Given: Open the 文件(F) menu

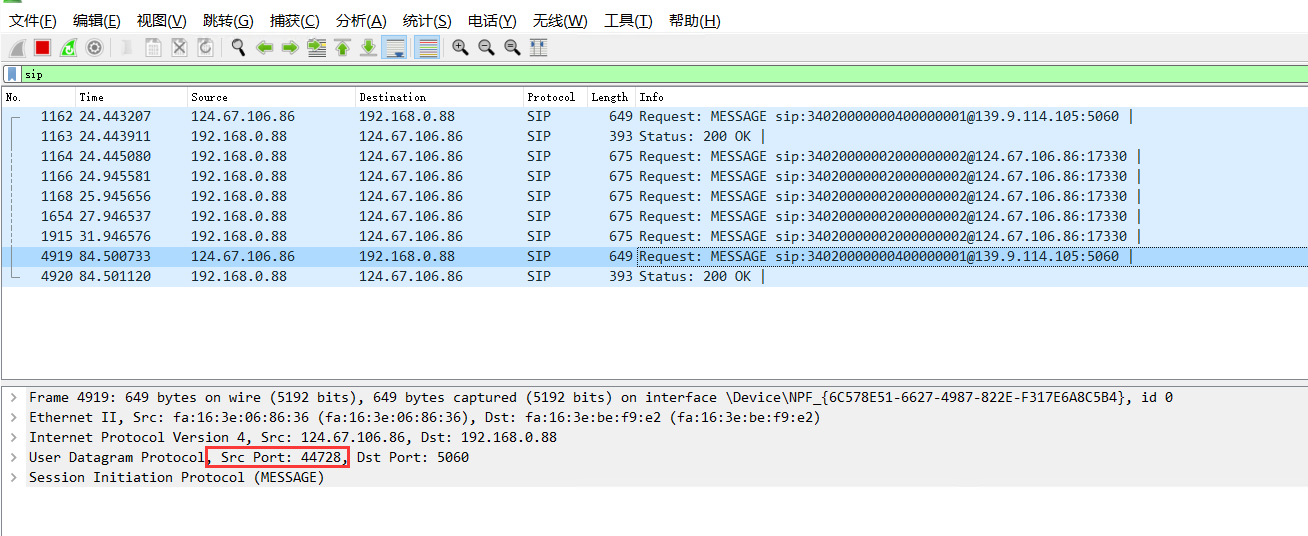Looking at the screenshot, I should pyautogui.click(x=33, y=21).
